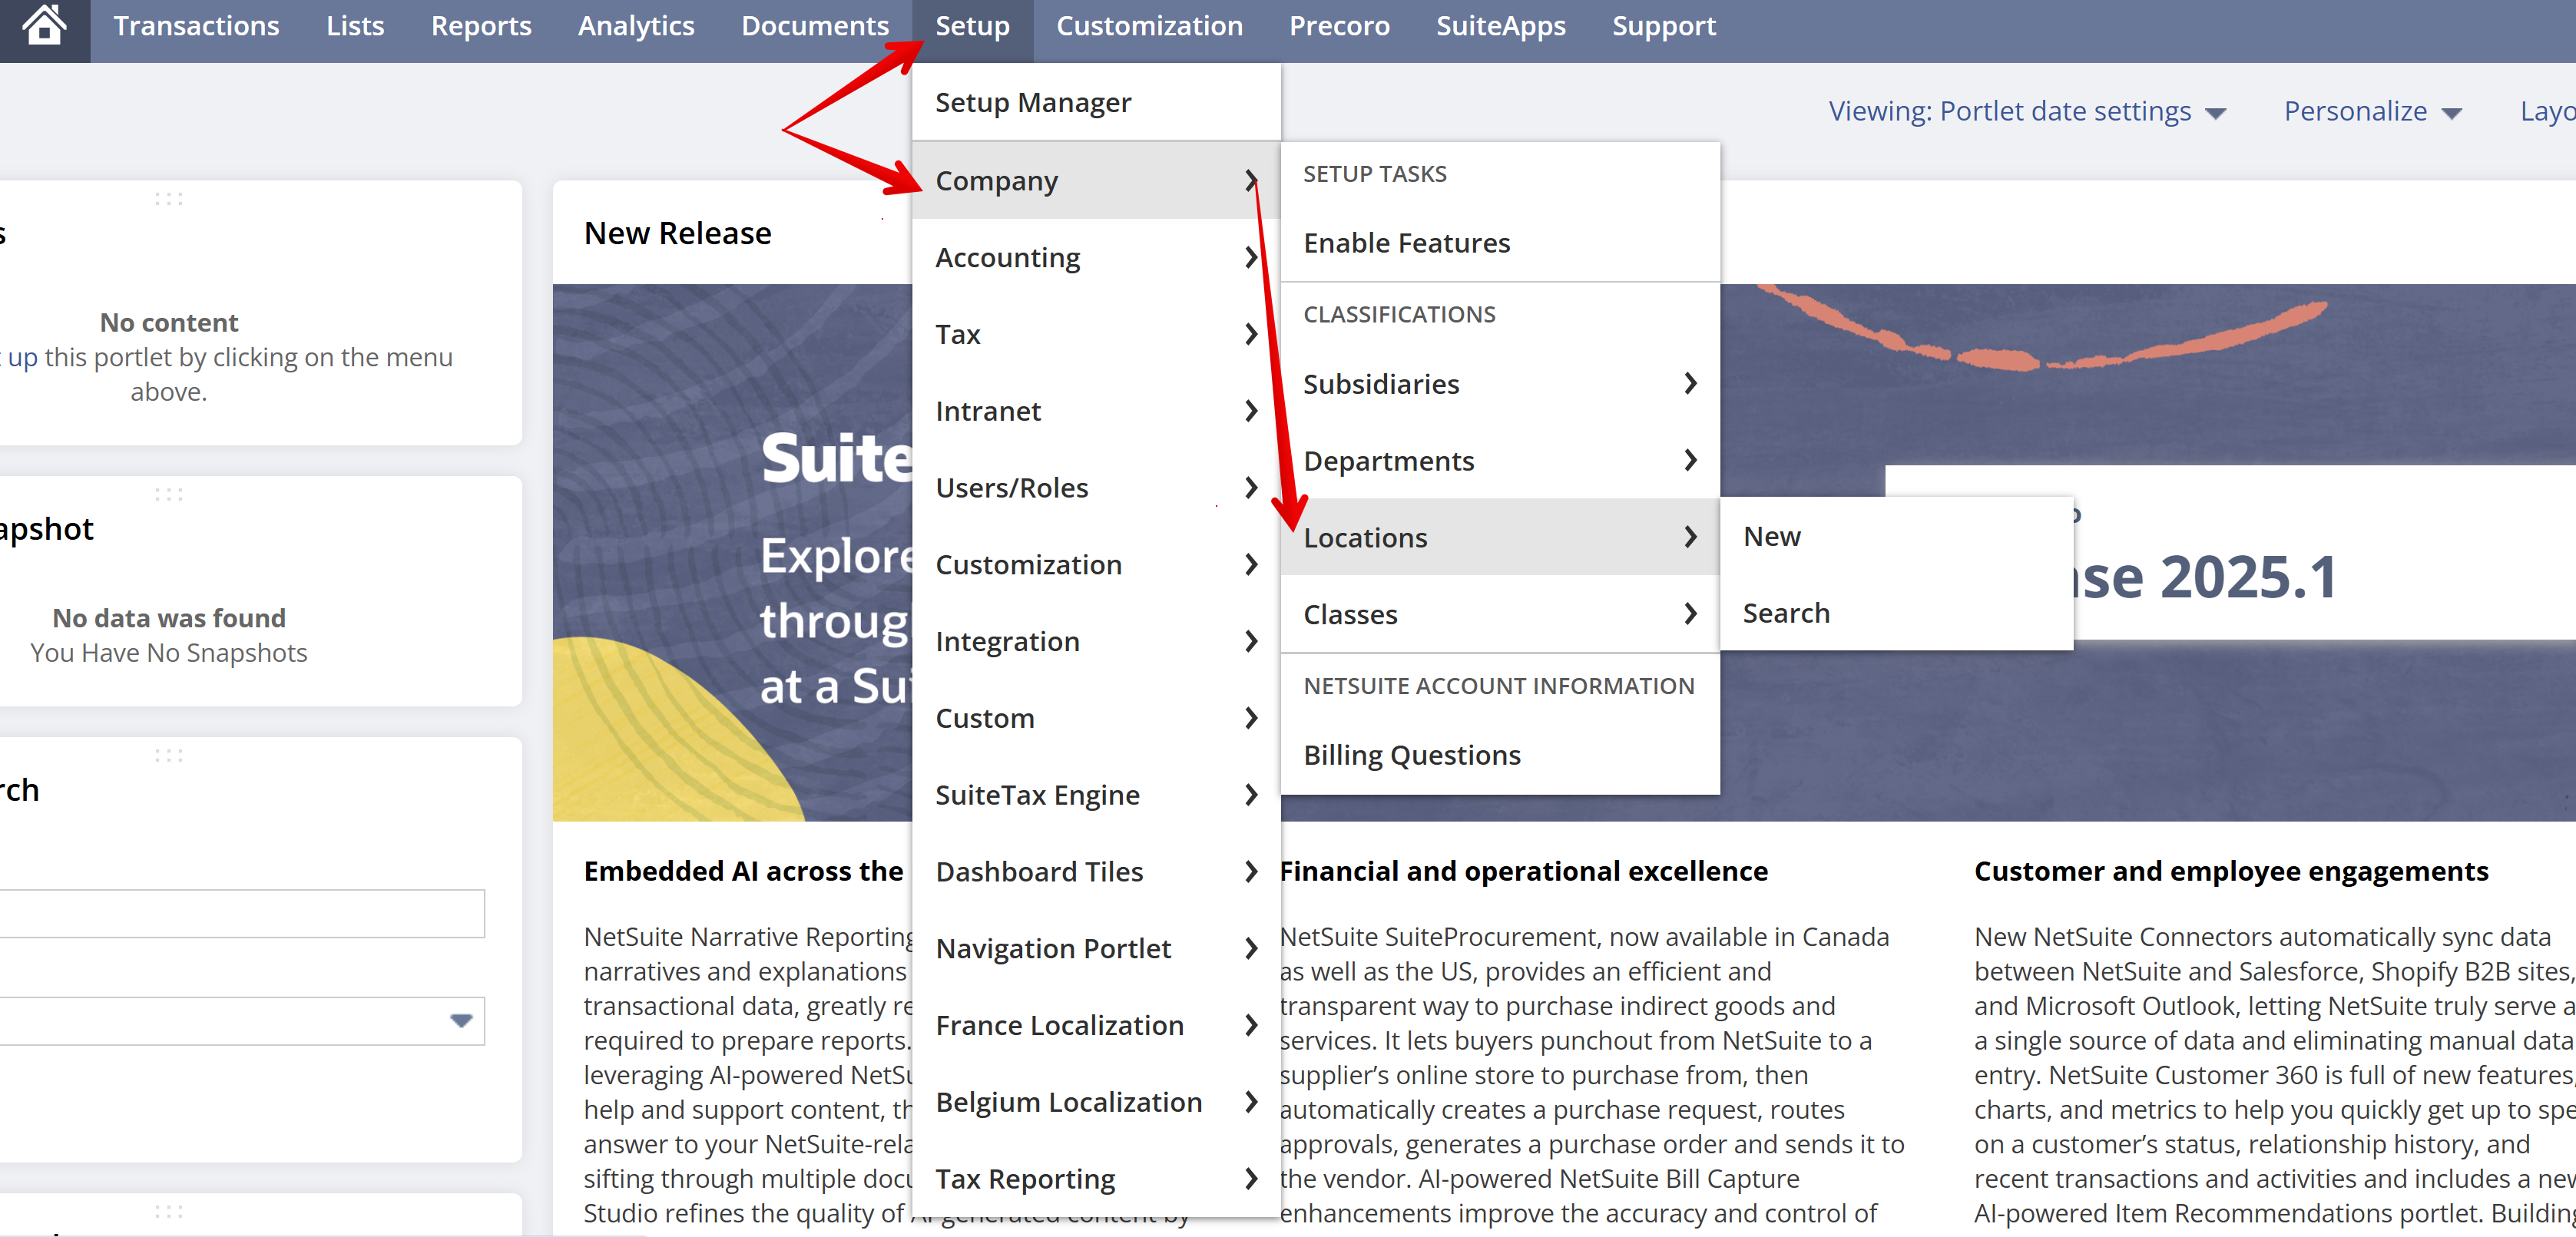Open the Precoro menu

point(1339,26)
